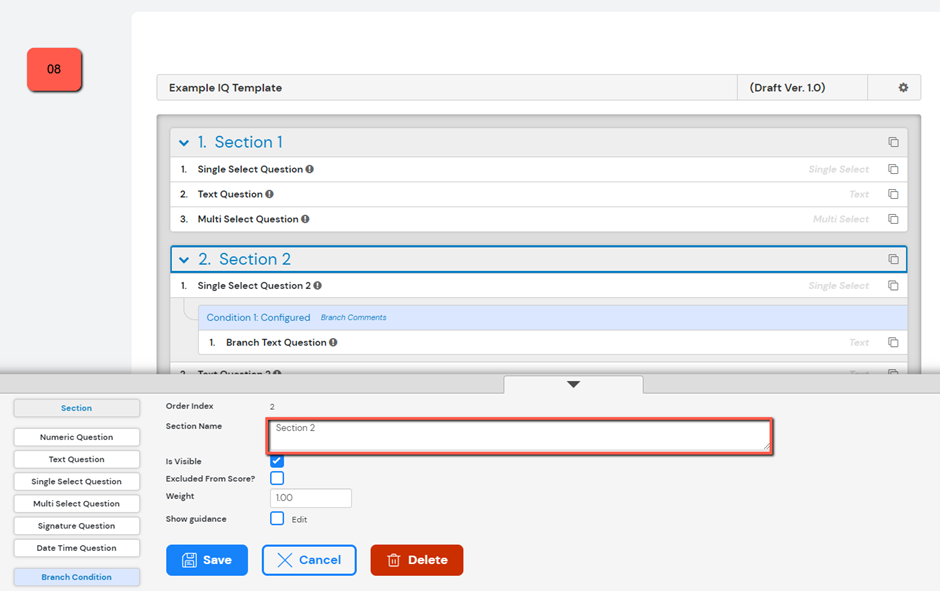
Task: Collapse Section 1 with its chevron
Action: (x=184, y=143)
